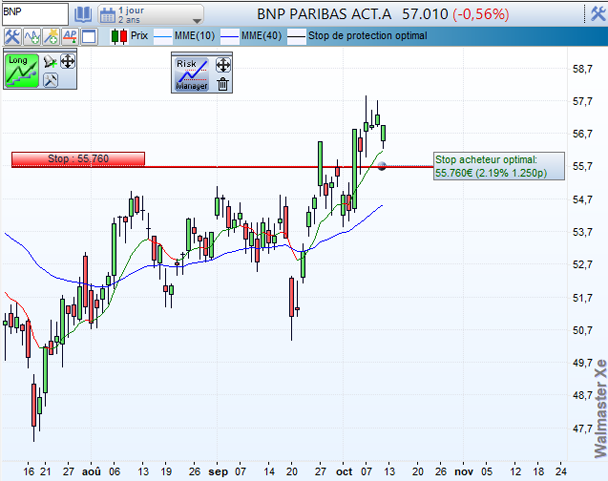
Task: Click the AP price alert icon
Action: [70, 37]
